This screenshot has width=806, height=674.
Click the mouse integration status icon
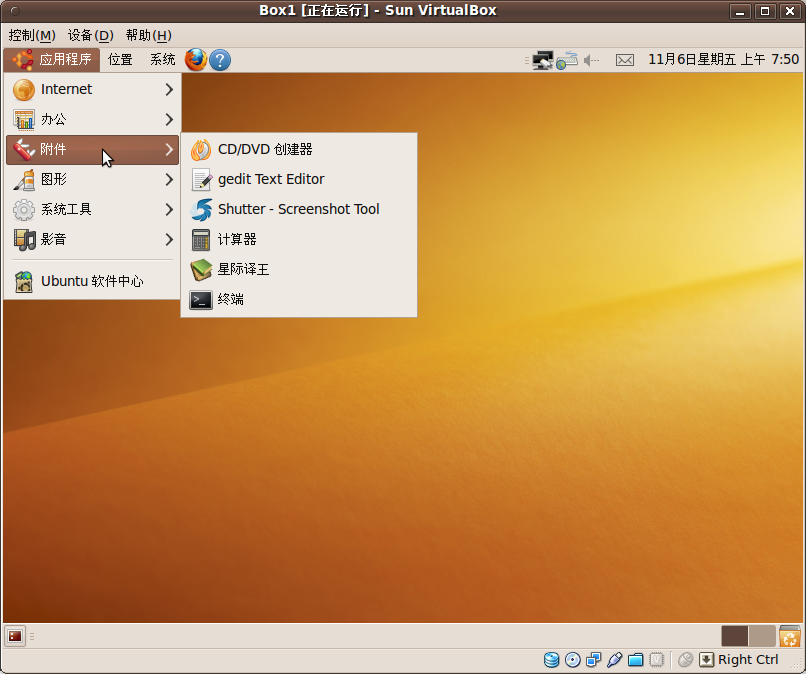(685, 660)
